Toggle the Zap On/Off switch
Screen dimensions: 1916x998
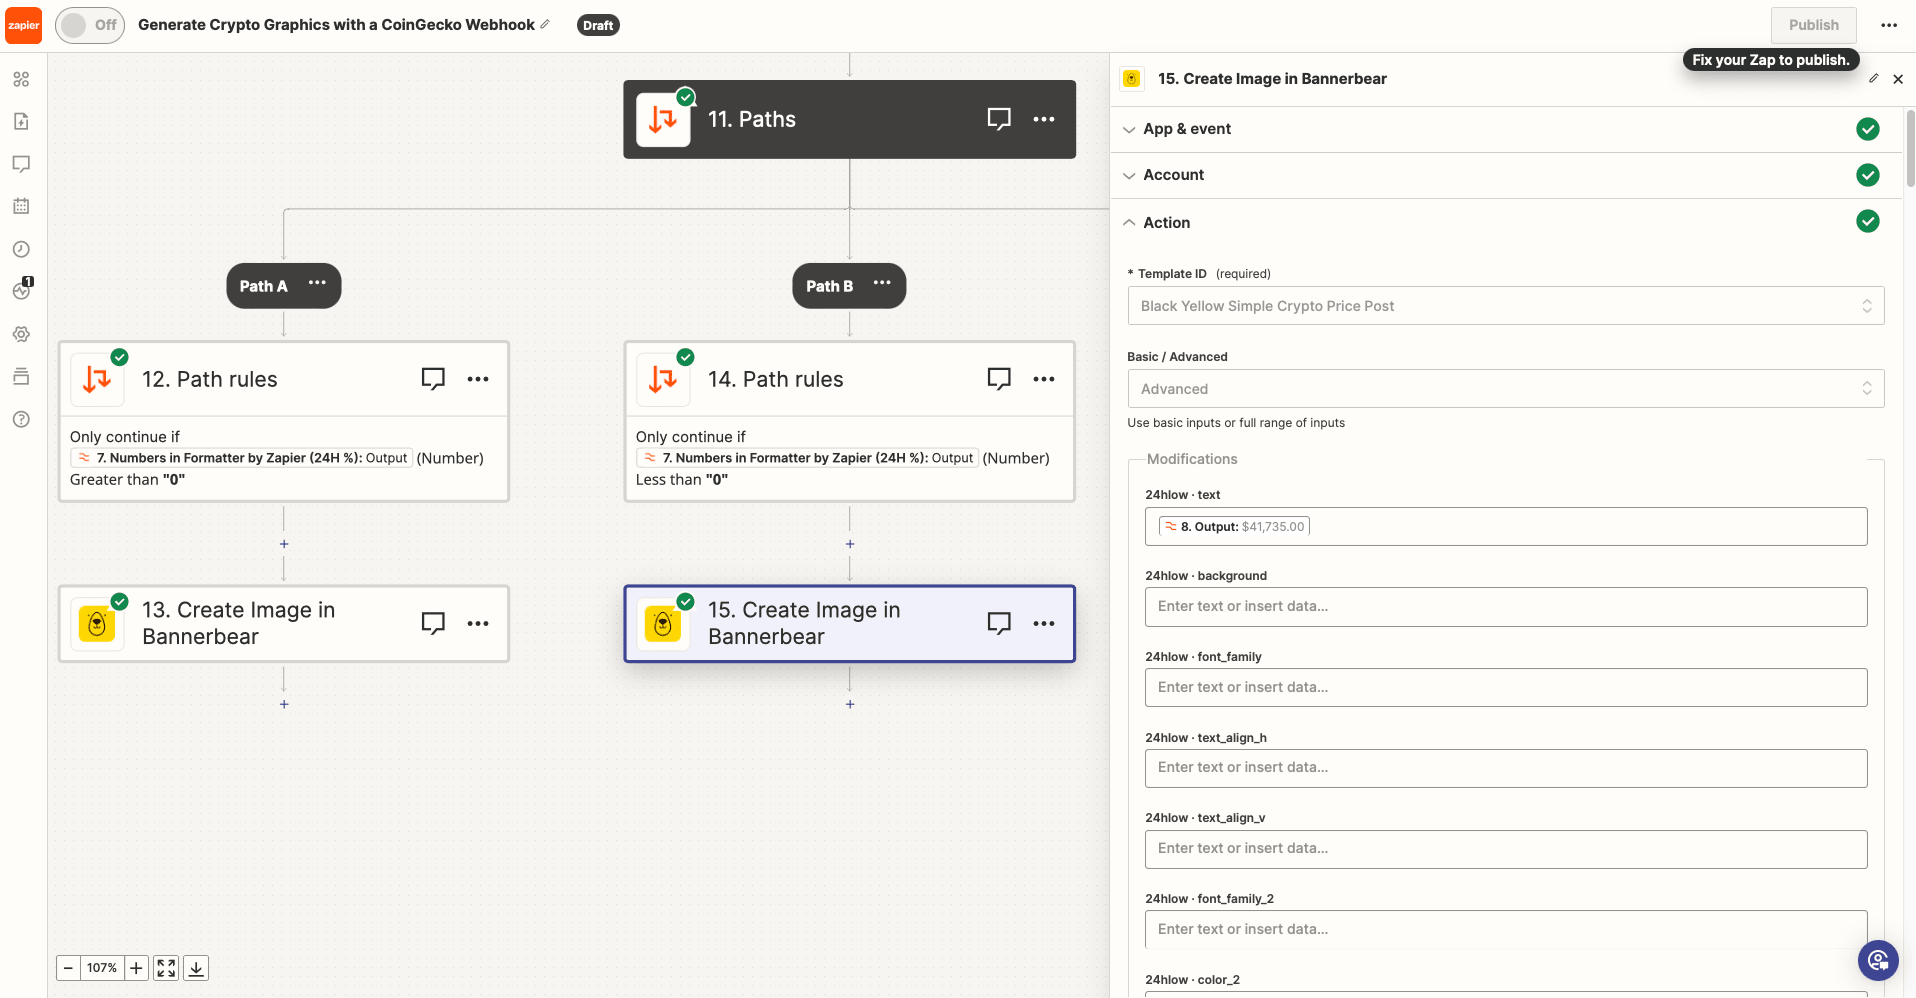(89, 25)
